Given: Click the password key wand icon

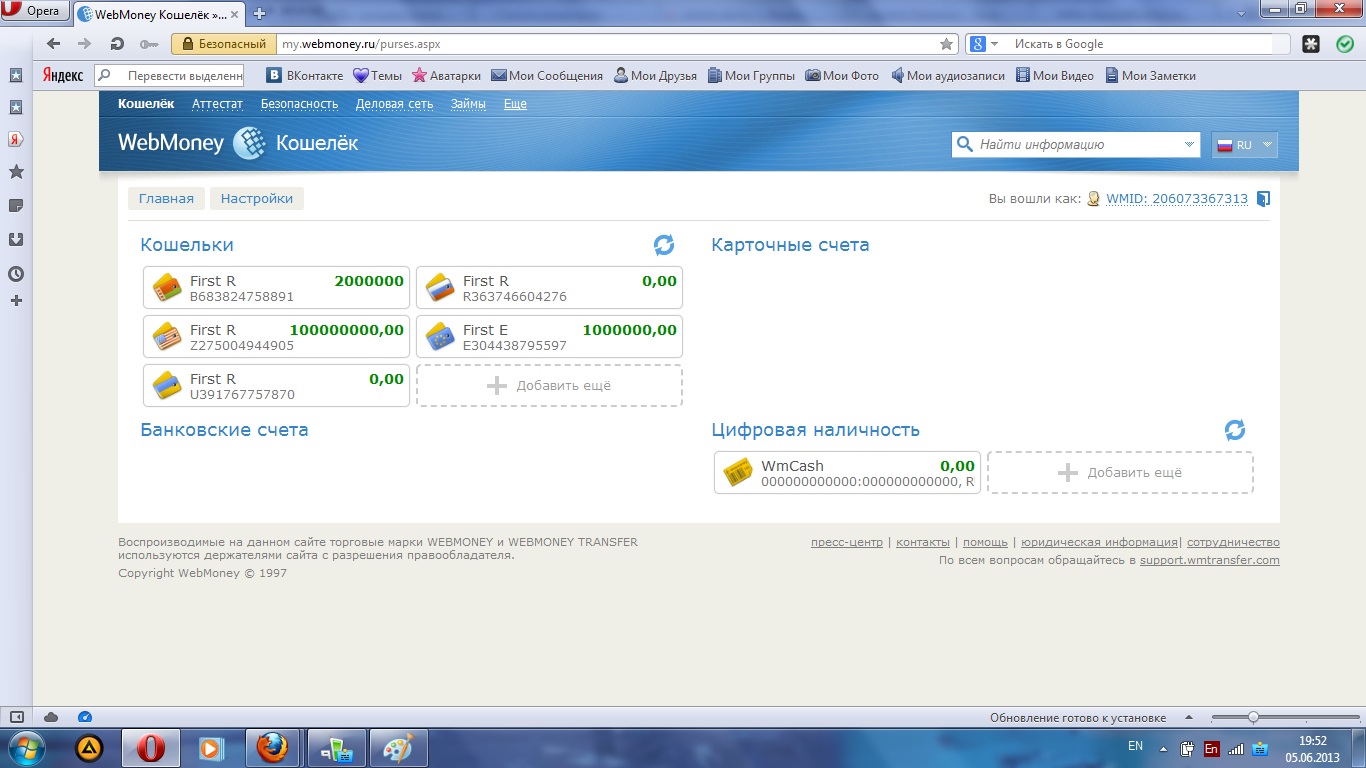Looking at the screenshot, I should pos(149,44).
